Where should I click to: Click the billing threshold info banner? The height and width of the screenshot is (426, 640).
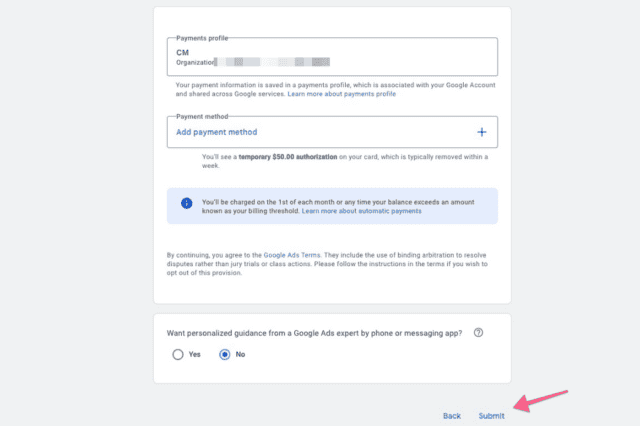pos(332,206)
